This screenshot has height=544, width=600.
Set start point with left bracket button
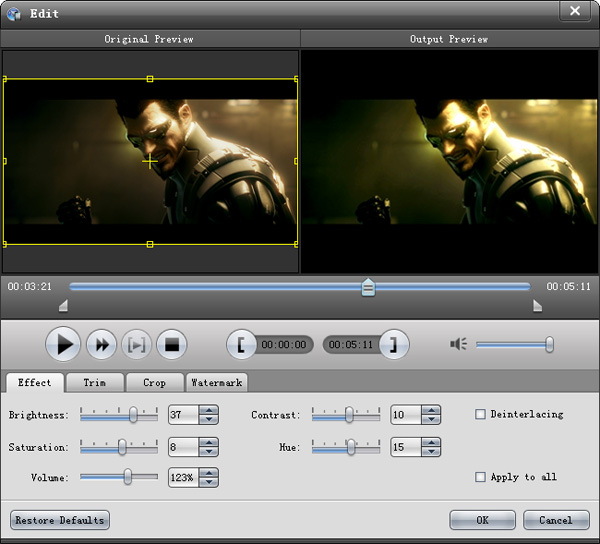[241, 345]
